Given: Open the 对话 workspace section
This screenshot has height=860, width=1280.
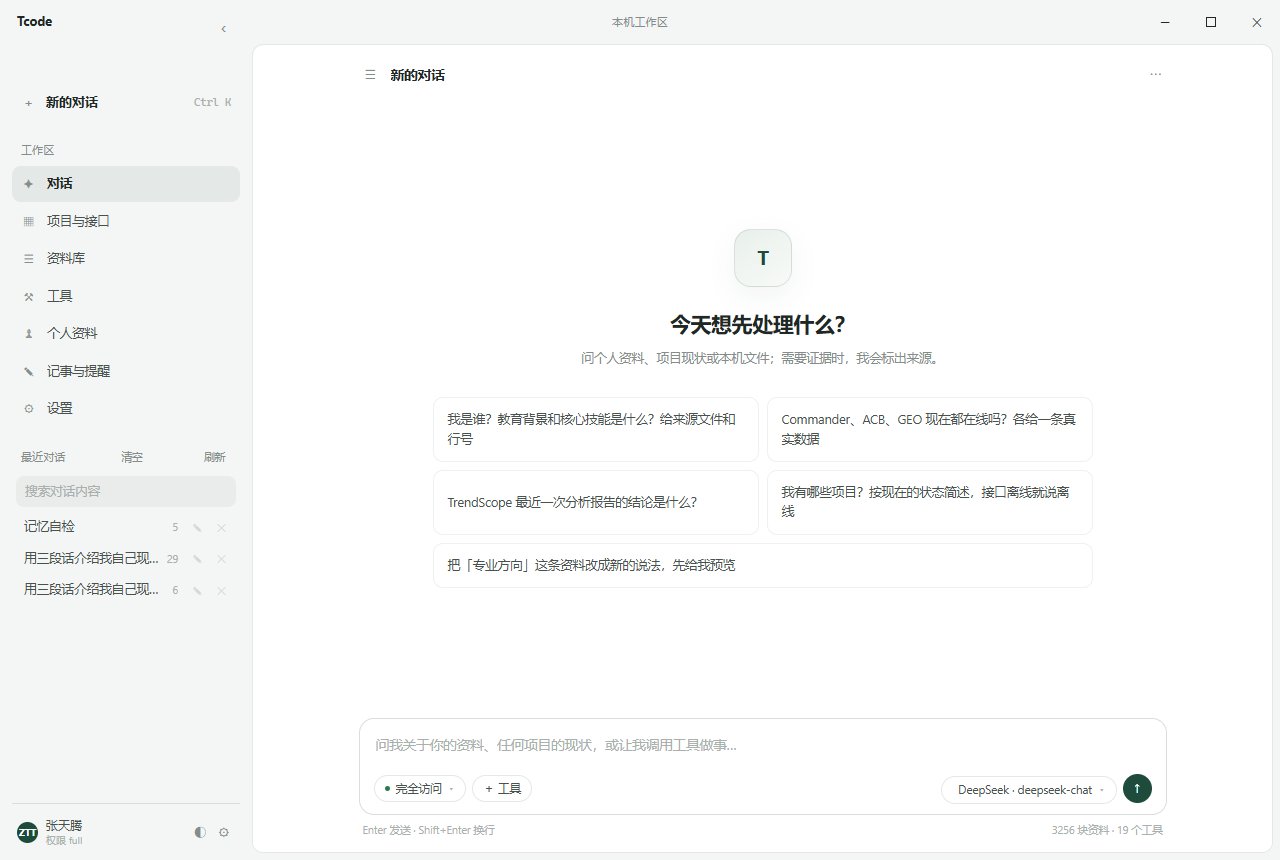Looking at the screenshot, I should [x=126, y=184].
